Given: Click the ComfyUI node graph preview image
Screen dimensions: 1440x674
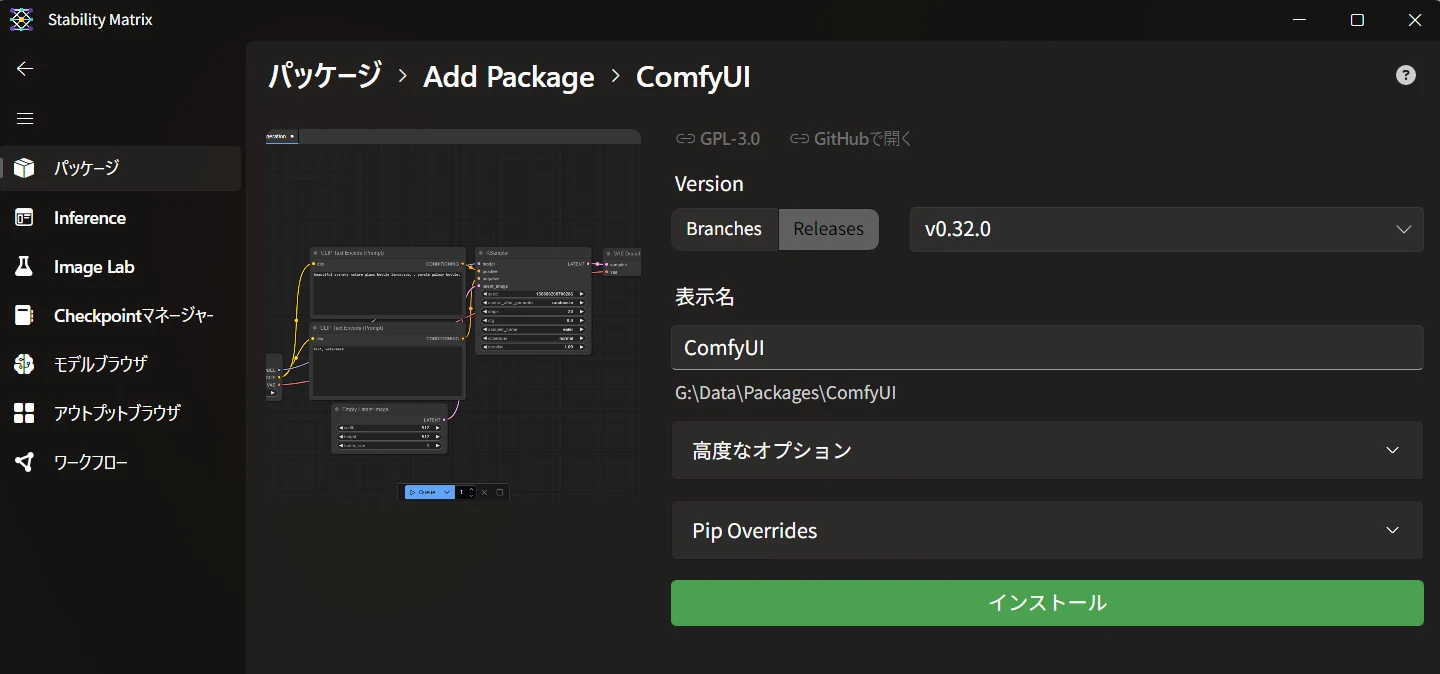Looking at the screenshot, I should click(453, 316).
